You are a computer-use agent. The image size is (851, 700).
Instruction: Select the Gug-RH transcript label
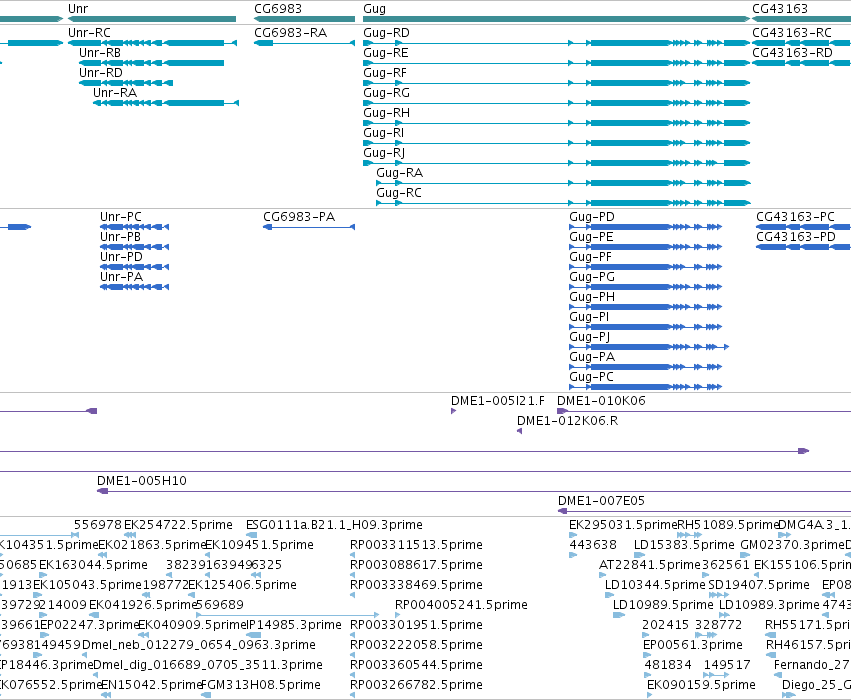pos(386,113)
